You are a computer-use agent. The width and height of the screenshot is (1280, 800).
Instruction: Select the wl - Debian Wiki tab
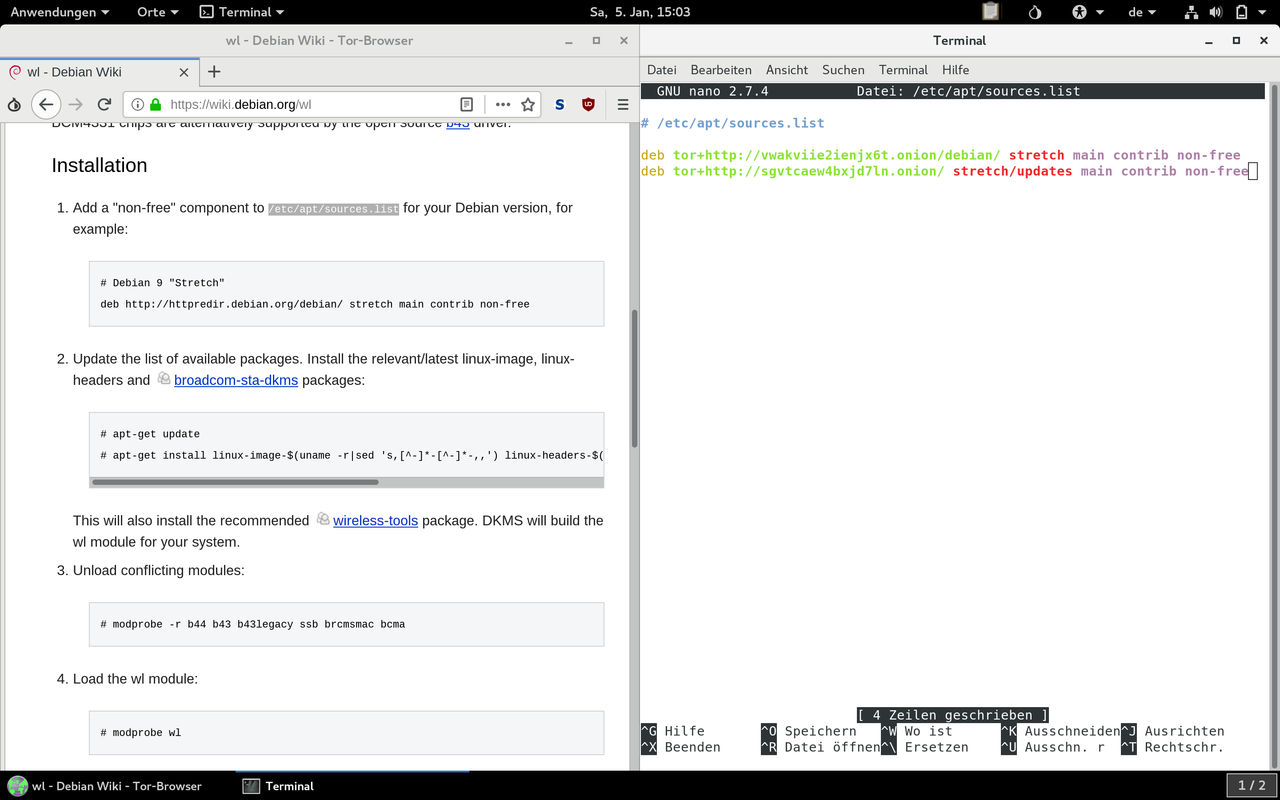pos(99,72)
